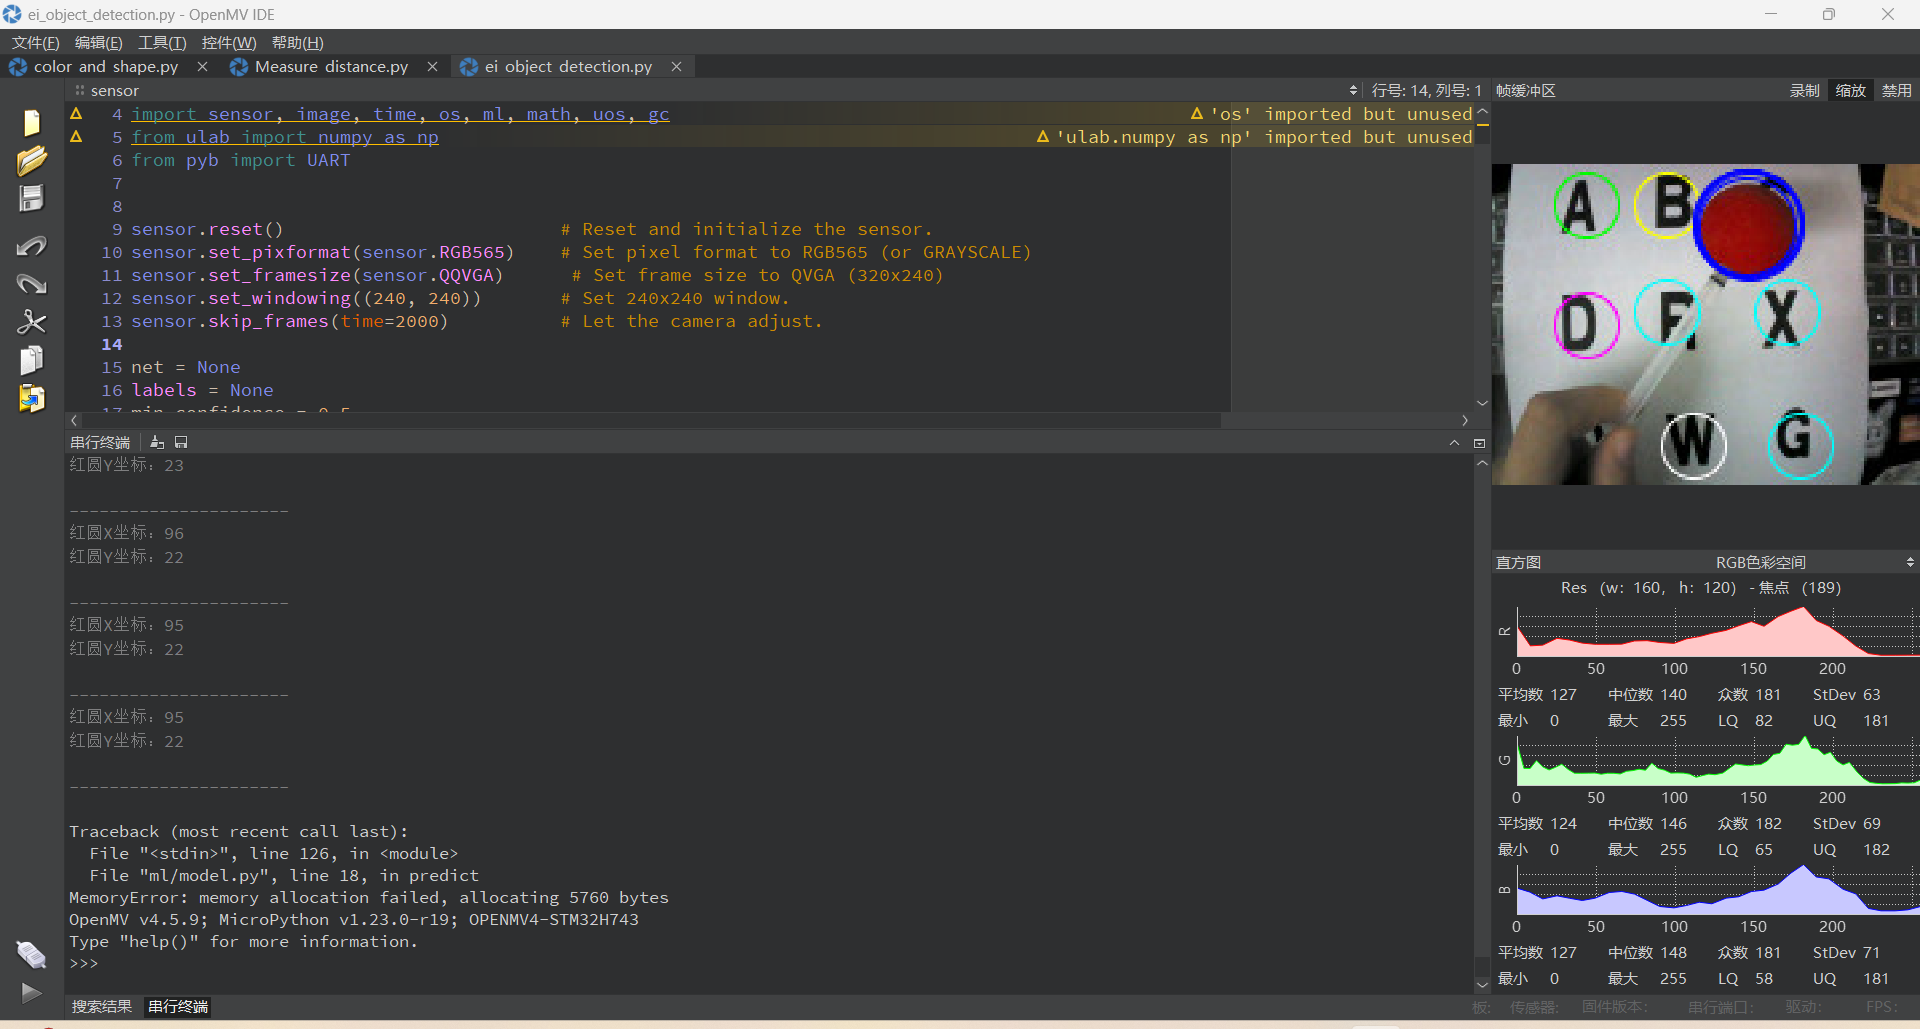Toggle the 禁用 disable frame buffer button
Viewport: 1920px width, 1029px height.
1897,90
